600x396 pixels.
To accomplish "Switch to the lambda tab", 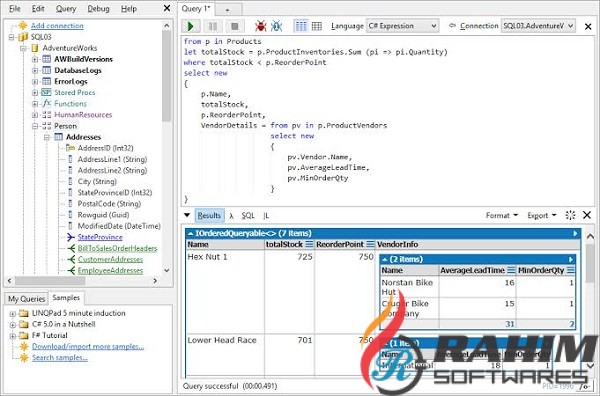I will (232, 216).
